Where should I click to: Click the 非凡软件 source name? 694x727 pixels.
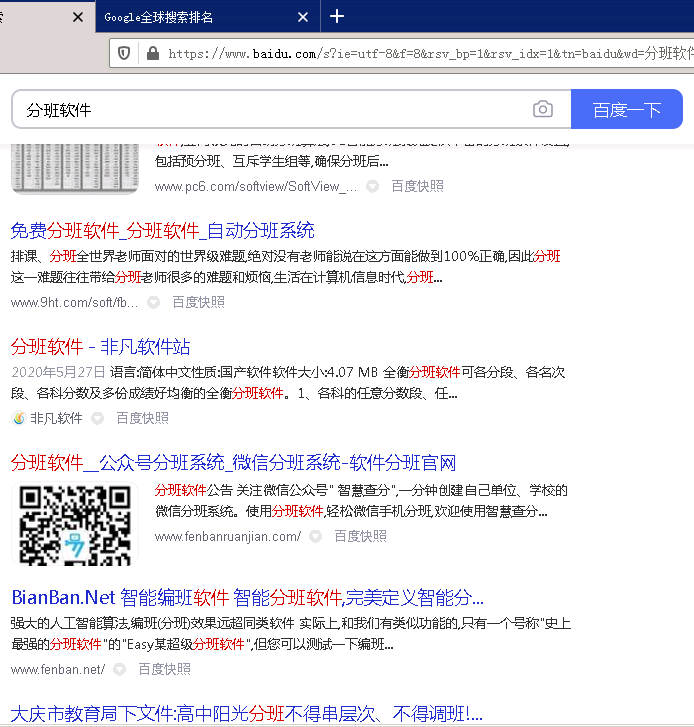56,418
